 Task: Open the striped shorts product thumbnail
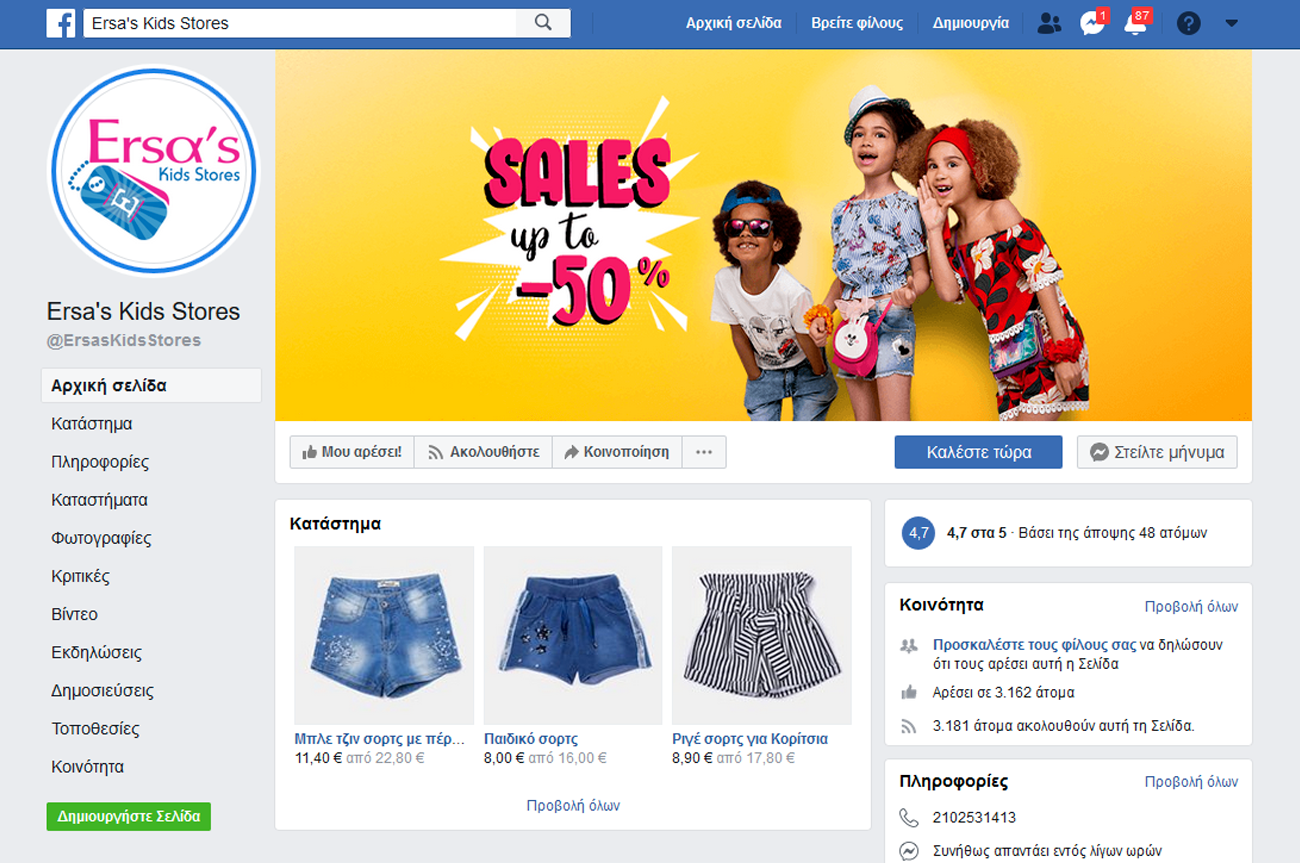point(761,635)
